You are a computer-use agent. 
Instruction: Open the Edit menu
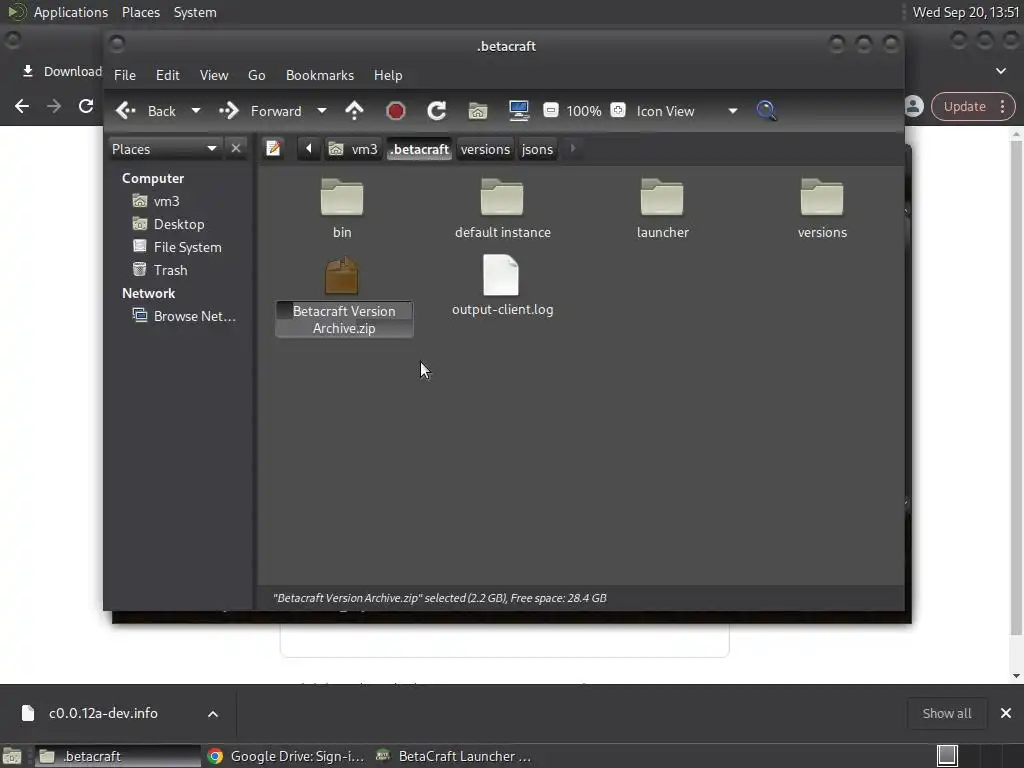click(x=167, y=75)
